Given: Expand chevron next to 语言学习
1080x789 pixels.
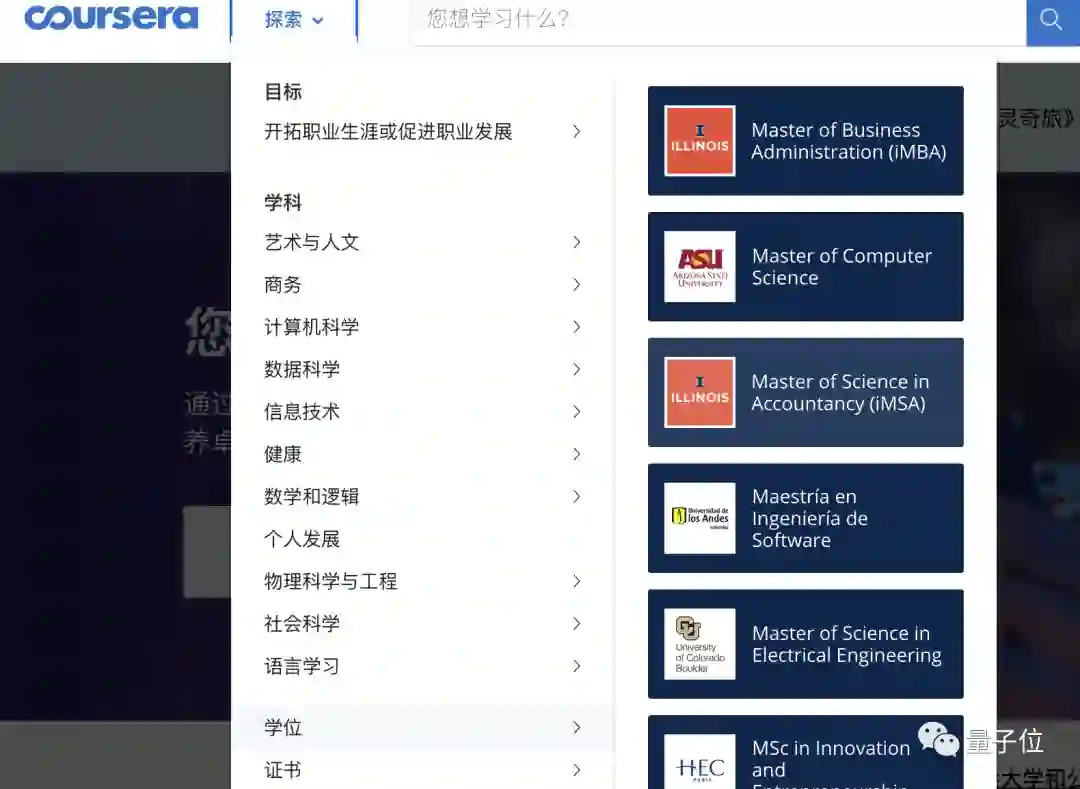Looking at the screenshot, I should pos(577,666).
